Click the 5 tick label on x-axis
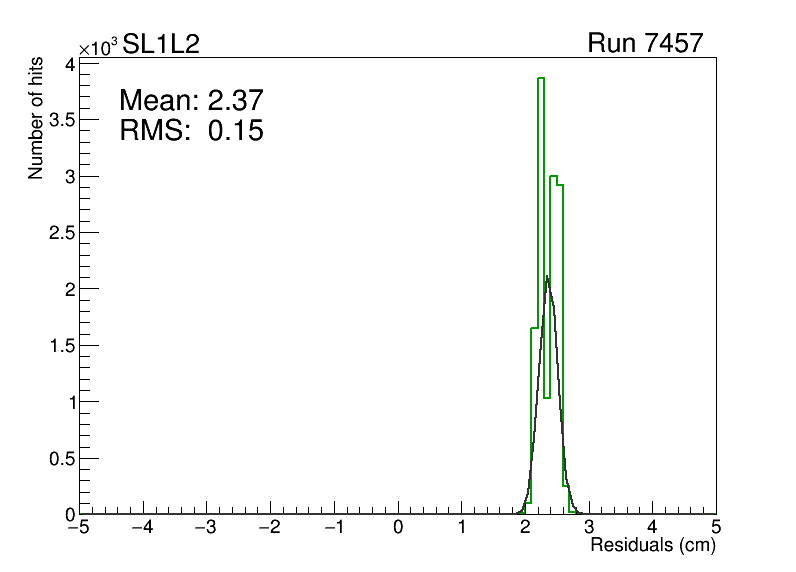The width and height of the screenshot is (796, 572). [716, 527]
